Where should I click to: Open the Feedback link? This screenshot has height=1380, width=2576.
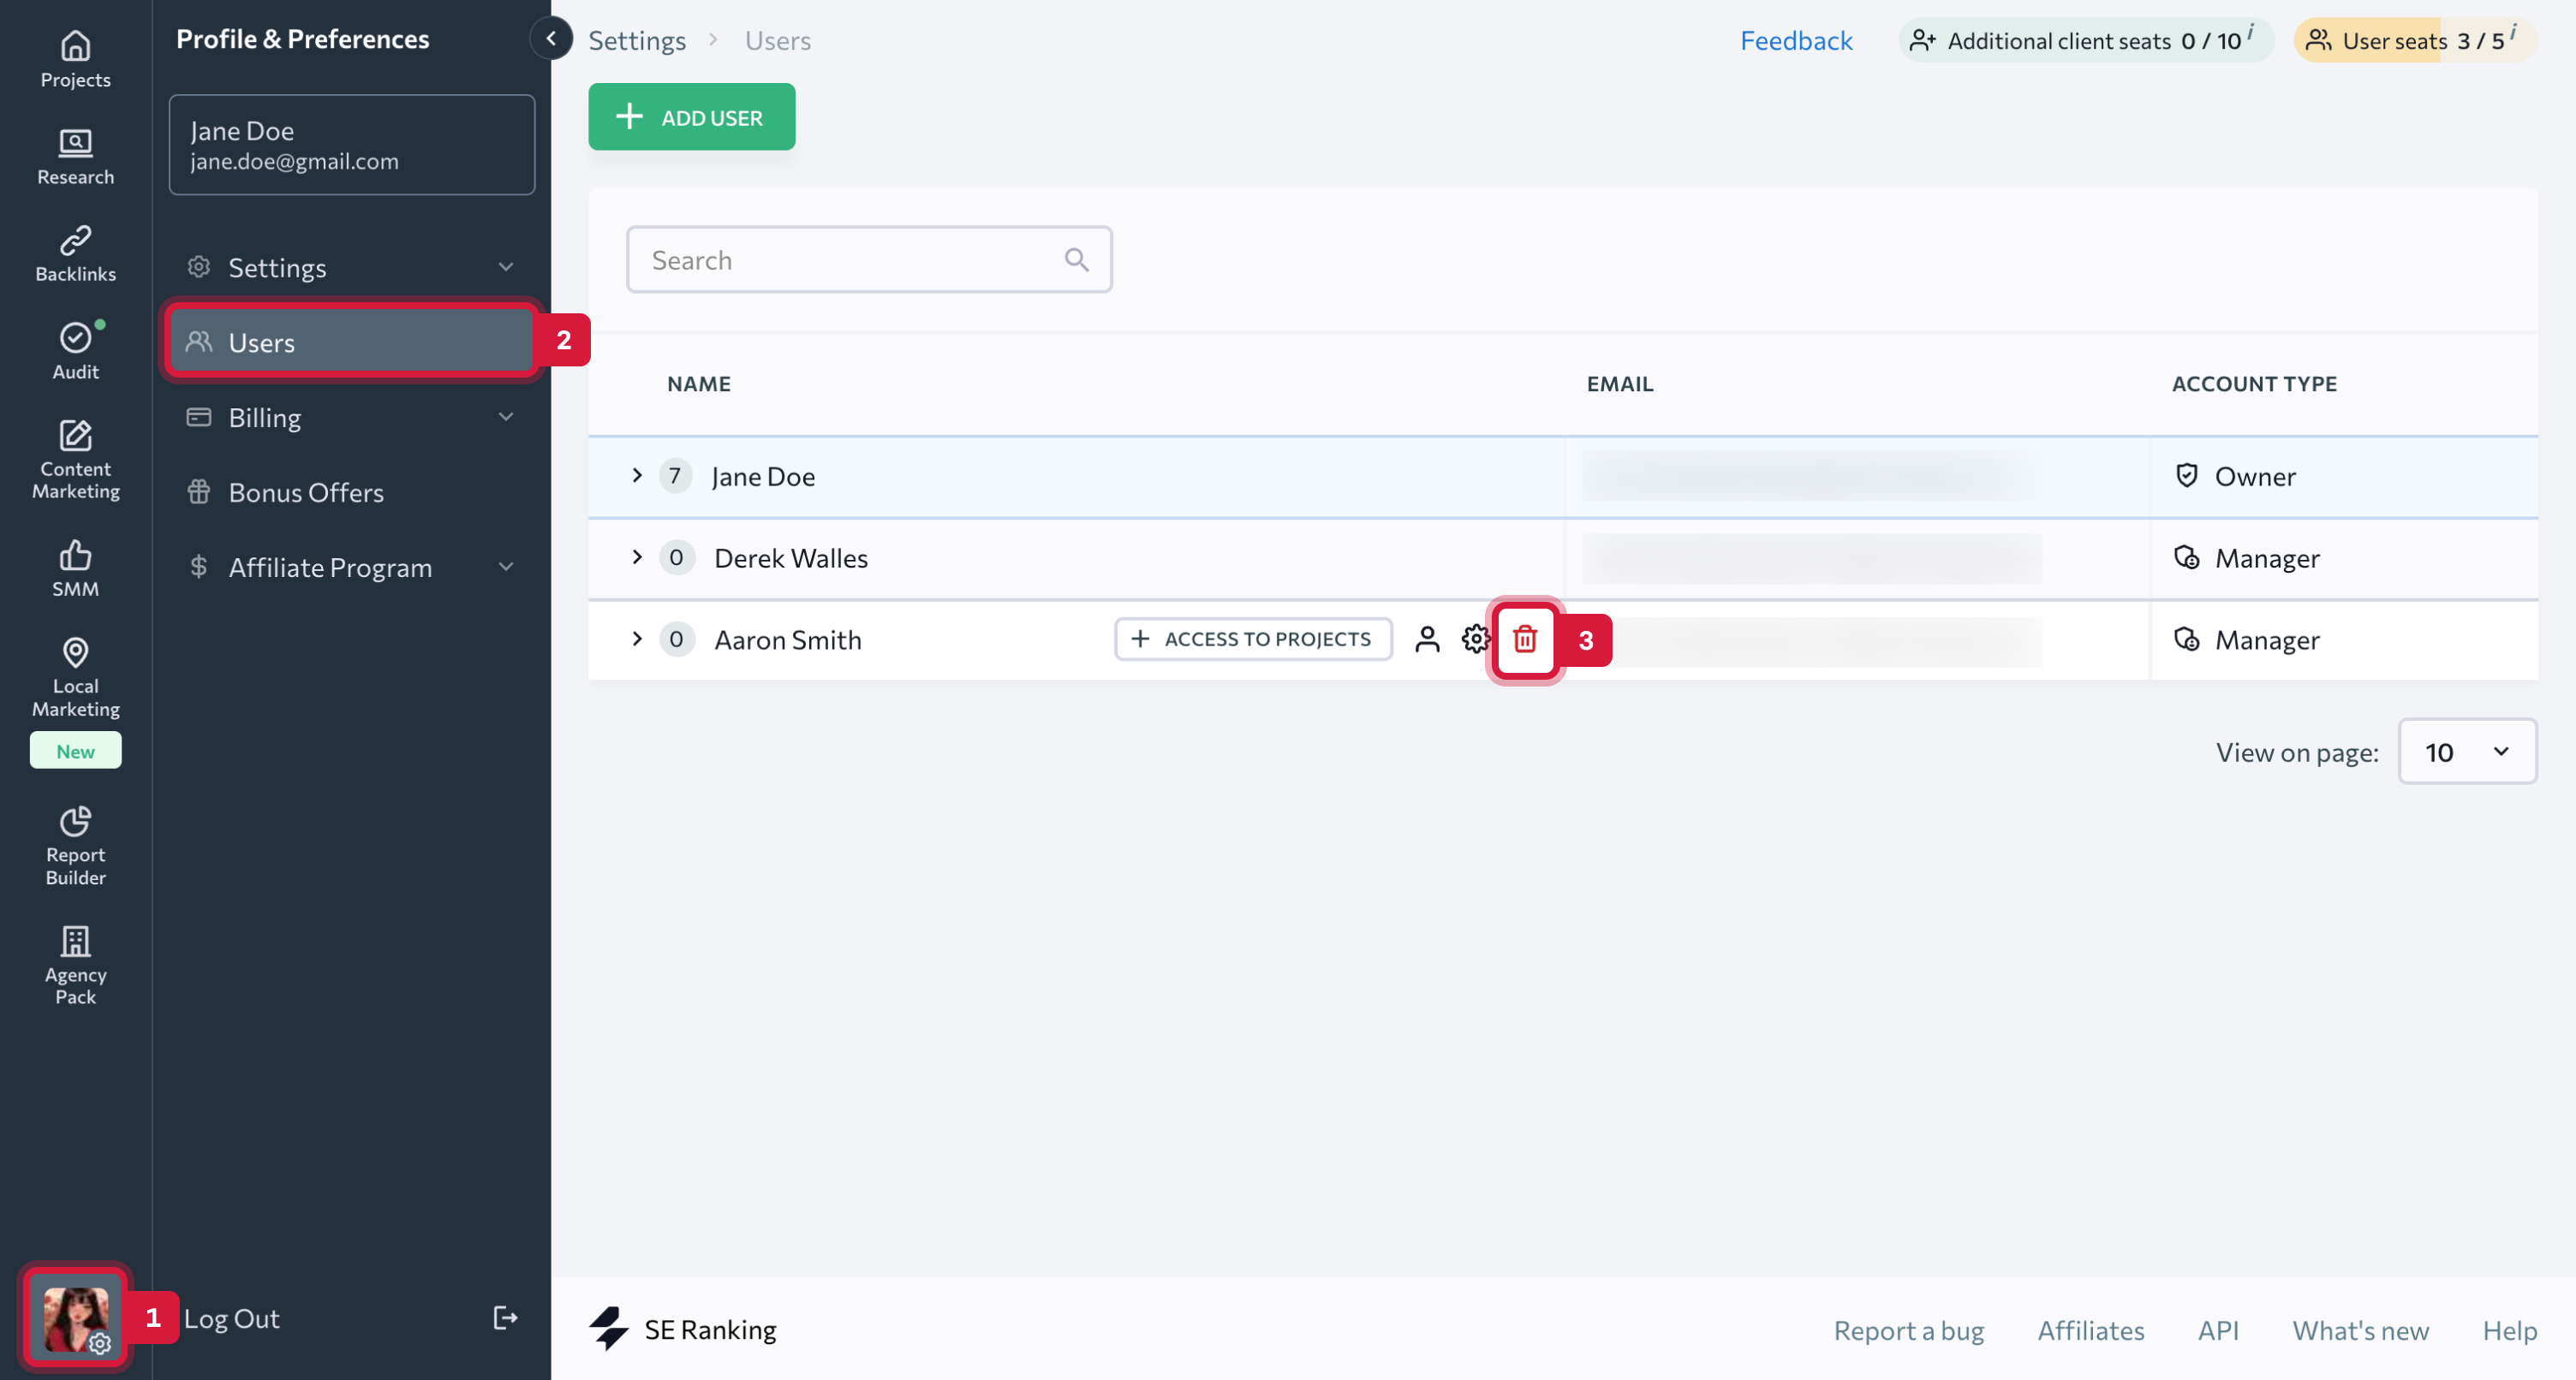pyautogui.click(x=1795, y=40)
